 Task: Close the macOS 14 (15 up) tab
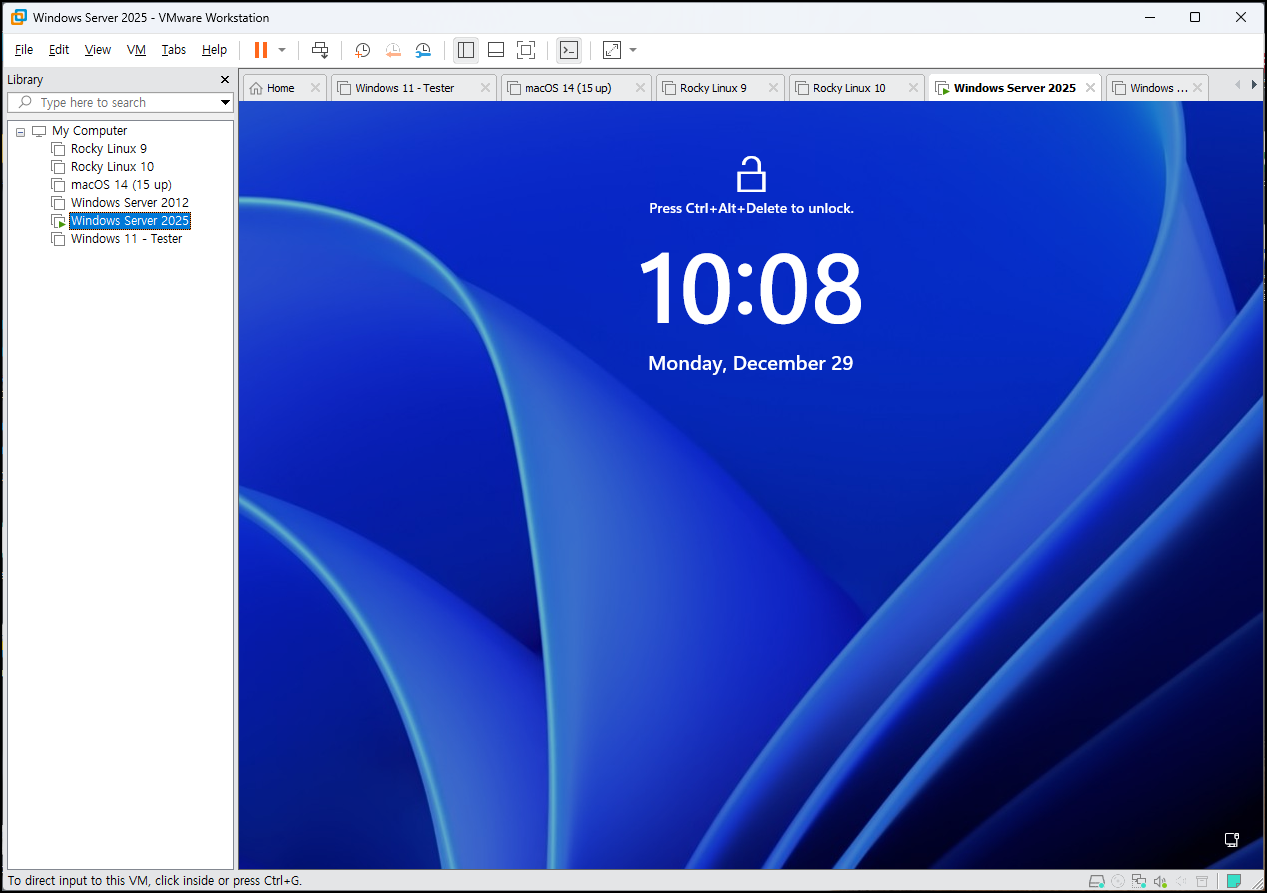click(x=641, y=88)
